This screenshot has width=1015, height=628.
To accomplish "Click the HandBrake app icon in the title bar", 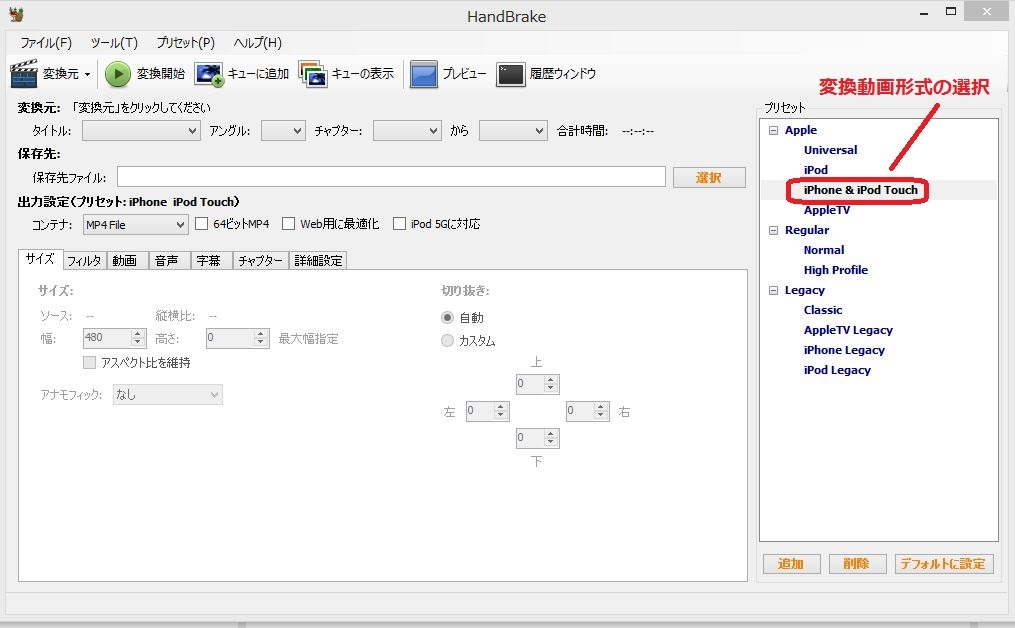I will (16, 14).
